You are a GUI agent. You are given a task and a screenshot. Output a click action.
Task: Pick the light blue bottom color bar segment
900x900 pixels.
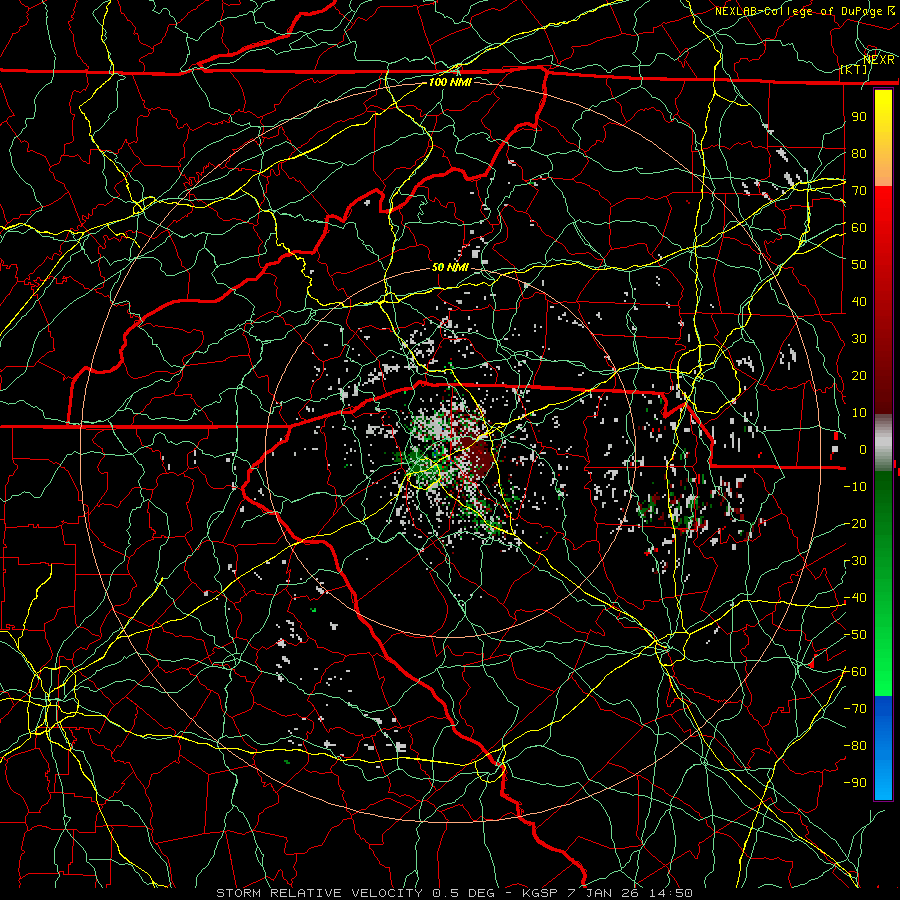click(x=883, y=778)
